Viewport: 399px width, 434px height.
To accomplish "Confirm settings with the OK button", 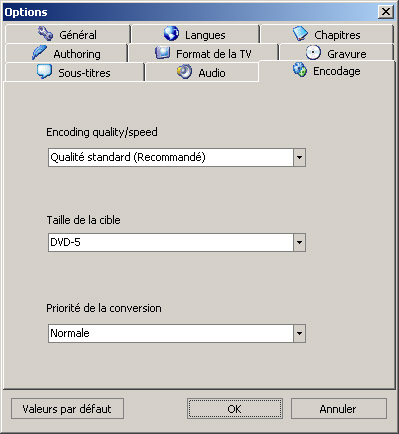I will tap(235, 409).
